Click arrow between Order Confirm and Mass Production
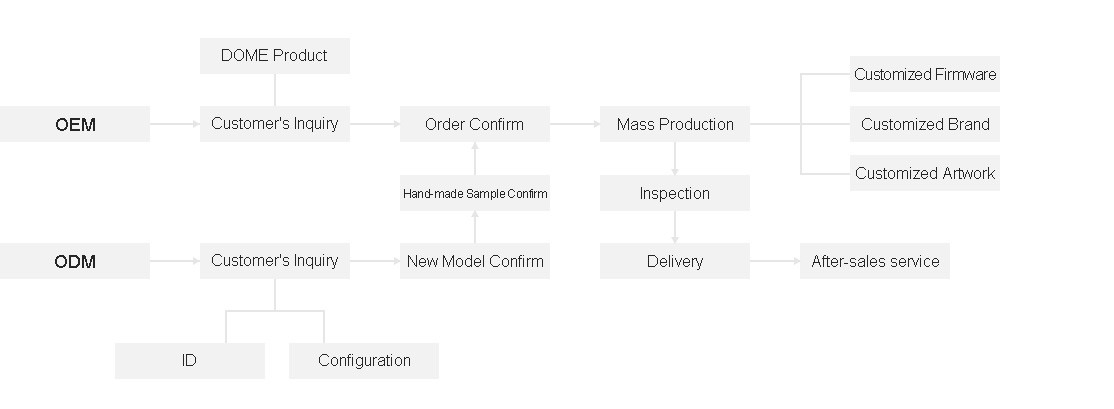The image size is (1114, 409). point(574,124)
